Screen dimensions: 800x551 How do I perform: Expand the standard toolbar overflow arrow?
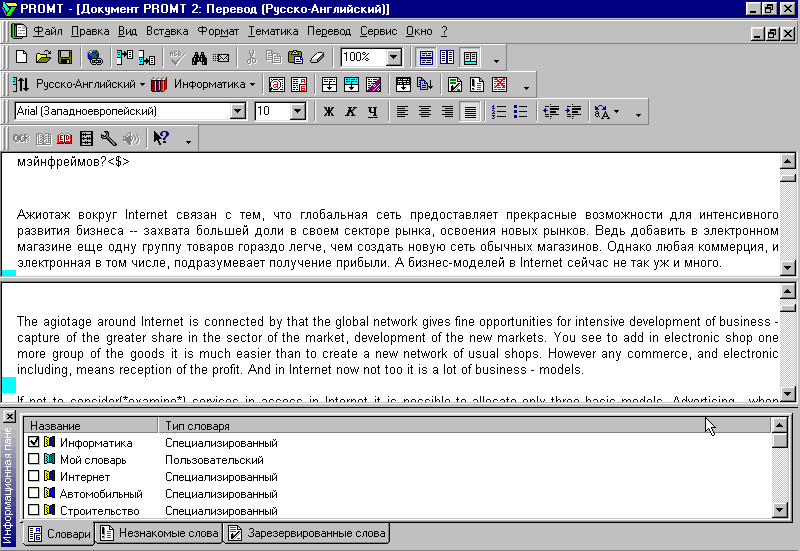click(x=496, y=61)
